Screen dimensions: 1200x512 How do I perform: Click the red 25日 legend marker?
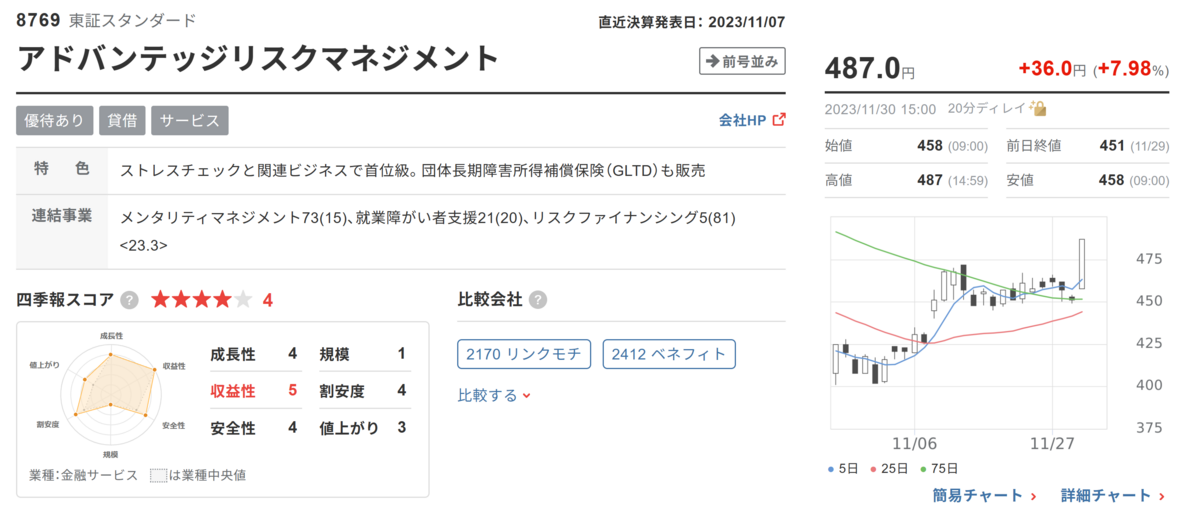(x=875, y=468)
